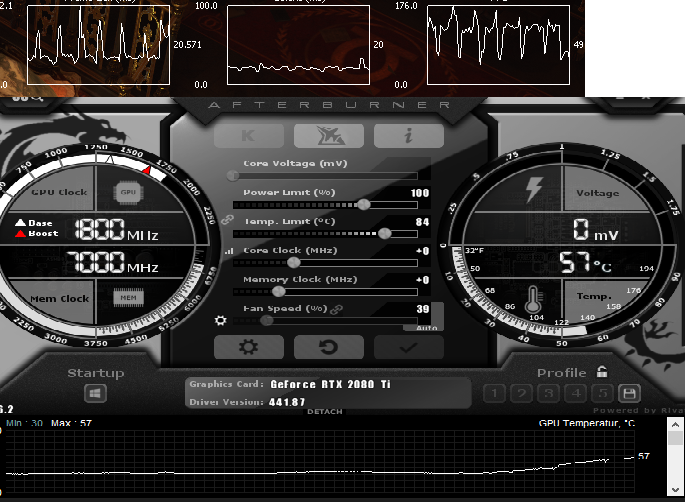Click the 57 °C temperature readout

pyautogui.click(x=586, y=262)
